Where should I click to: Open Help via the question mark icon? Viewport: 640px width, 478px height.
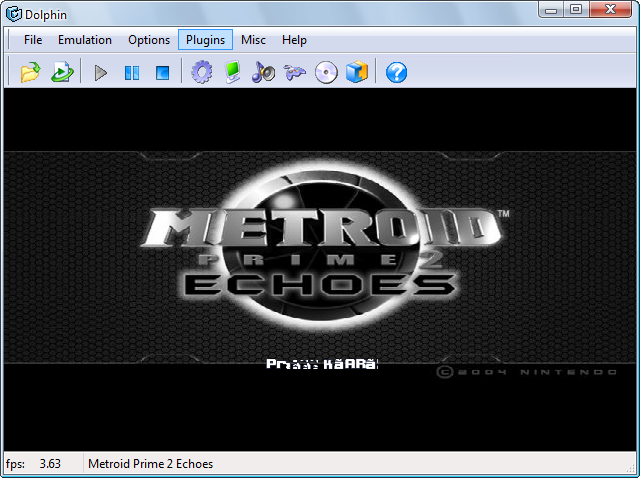click(x=396, y=73)
